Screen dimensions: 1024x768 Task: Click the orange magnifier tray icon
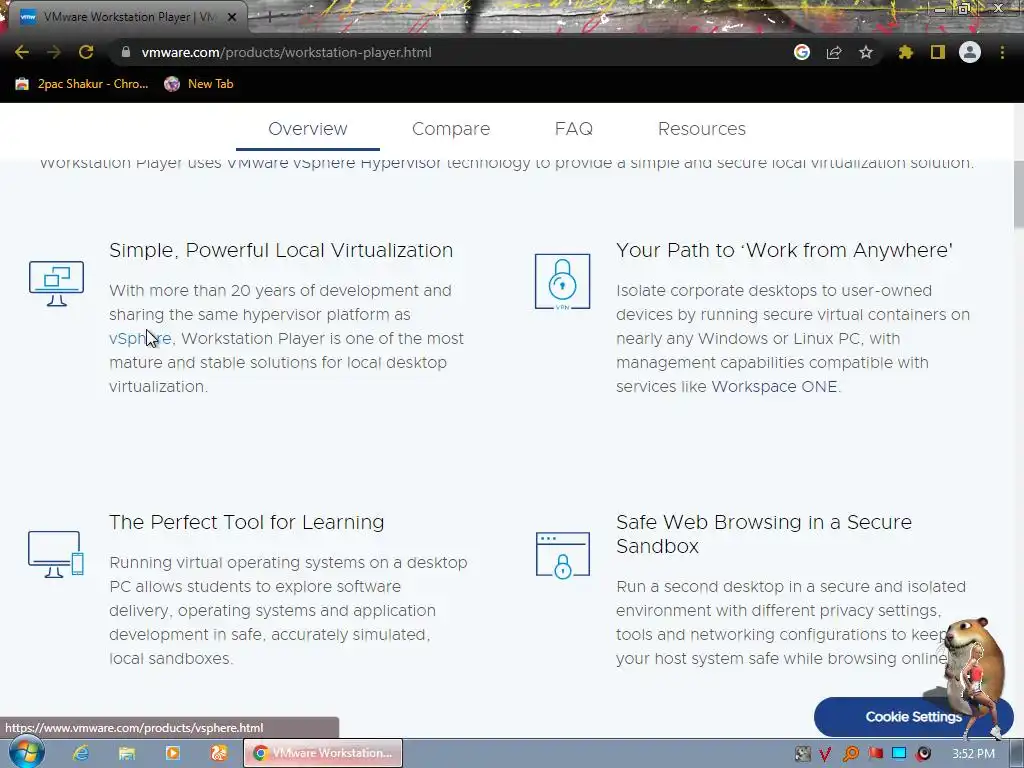coord(850,754)
